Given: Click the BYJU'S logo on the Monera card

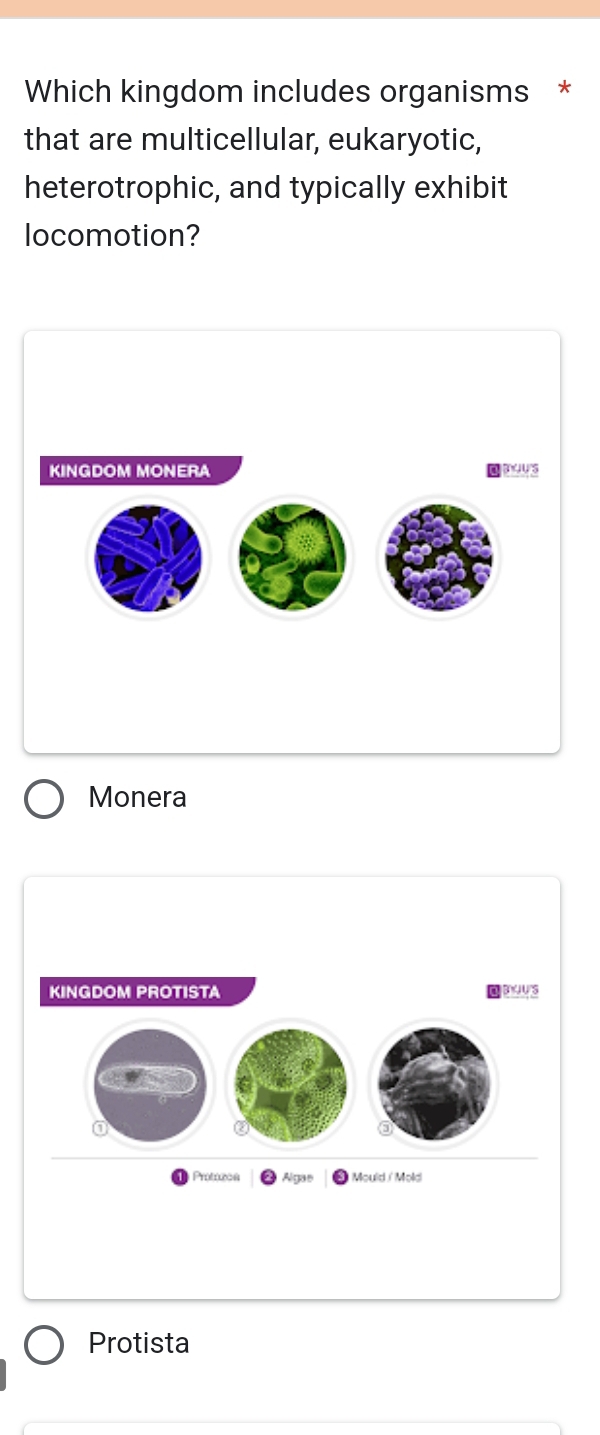Looking at the screenshot, I should (x=513, y=470).
